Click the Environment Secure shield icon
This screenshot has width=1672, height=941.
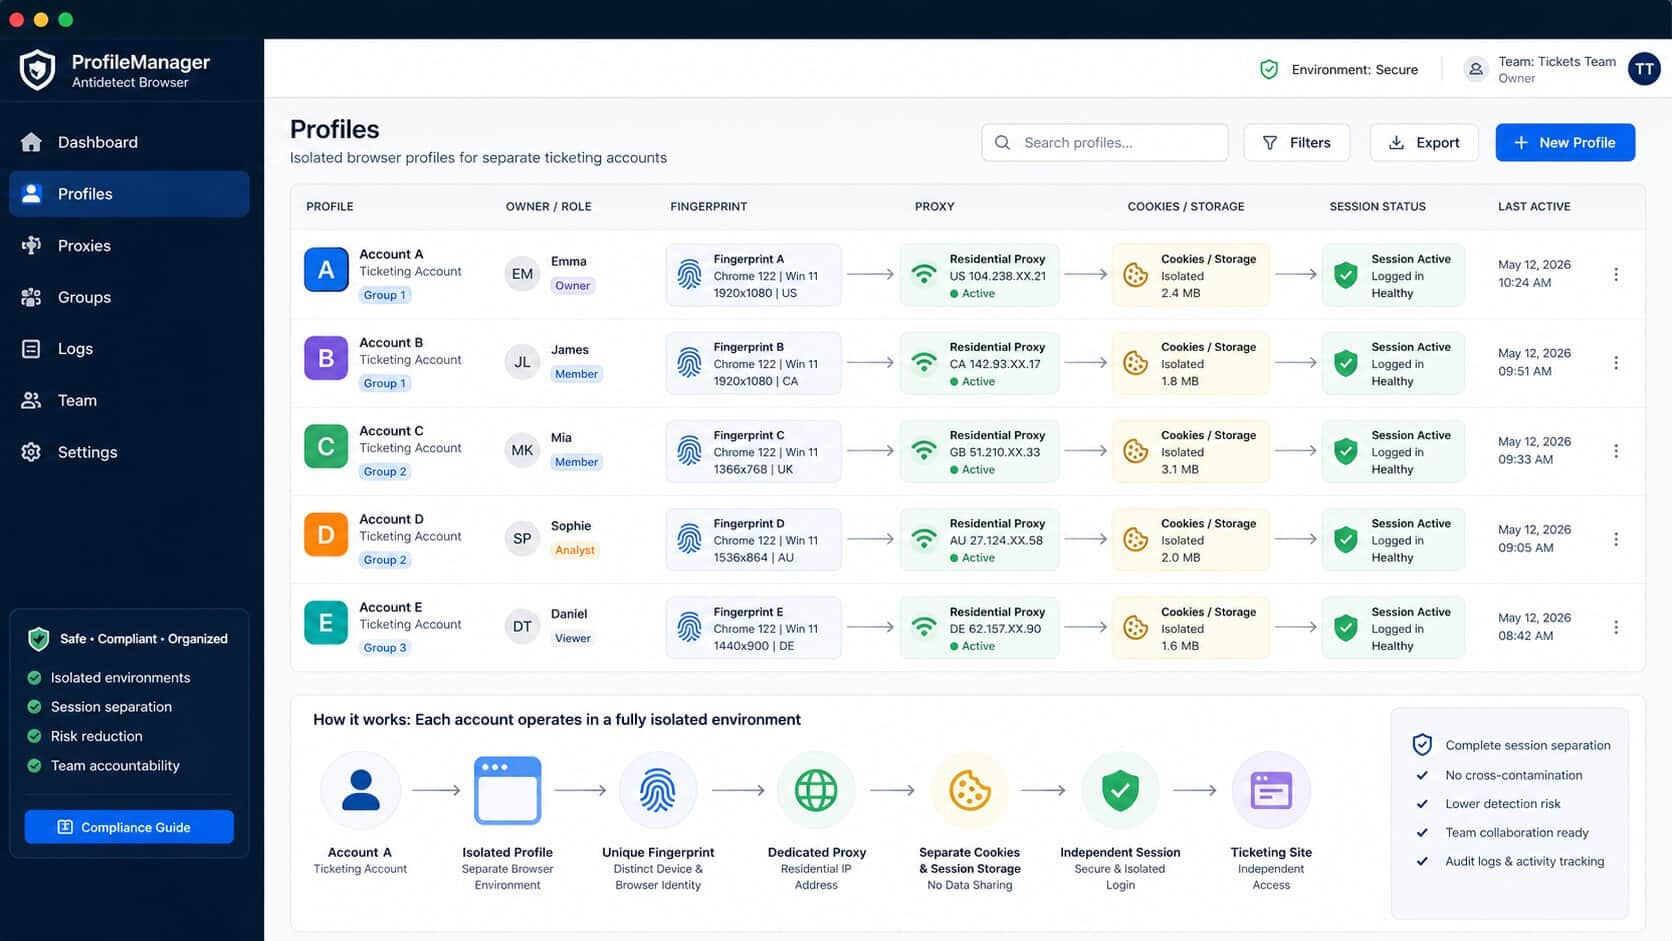(1269, 69)
